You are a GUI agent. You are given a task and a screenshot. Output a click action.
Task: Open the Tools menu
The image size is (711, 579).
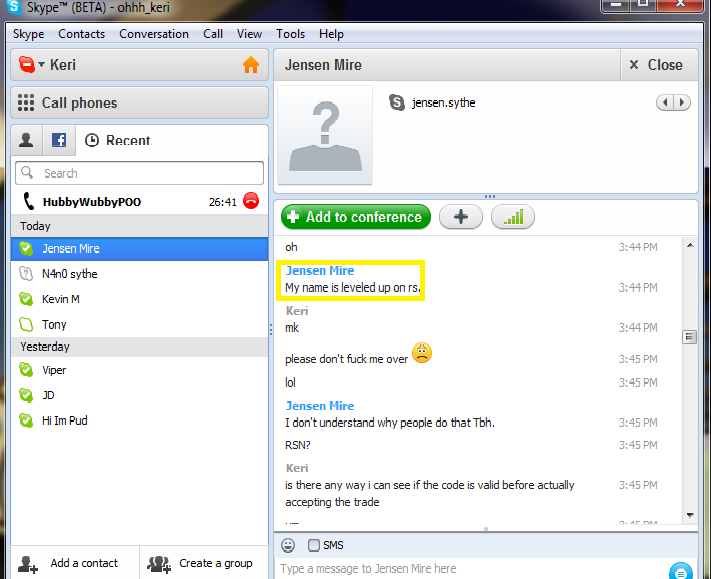click(291, 34)
